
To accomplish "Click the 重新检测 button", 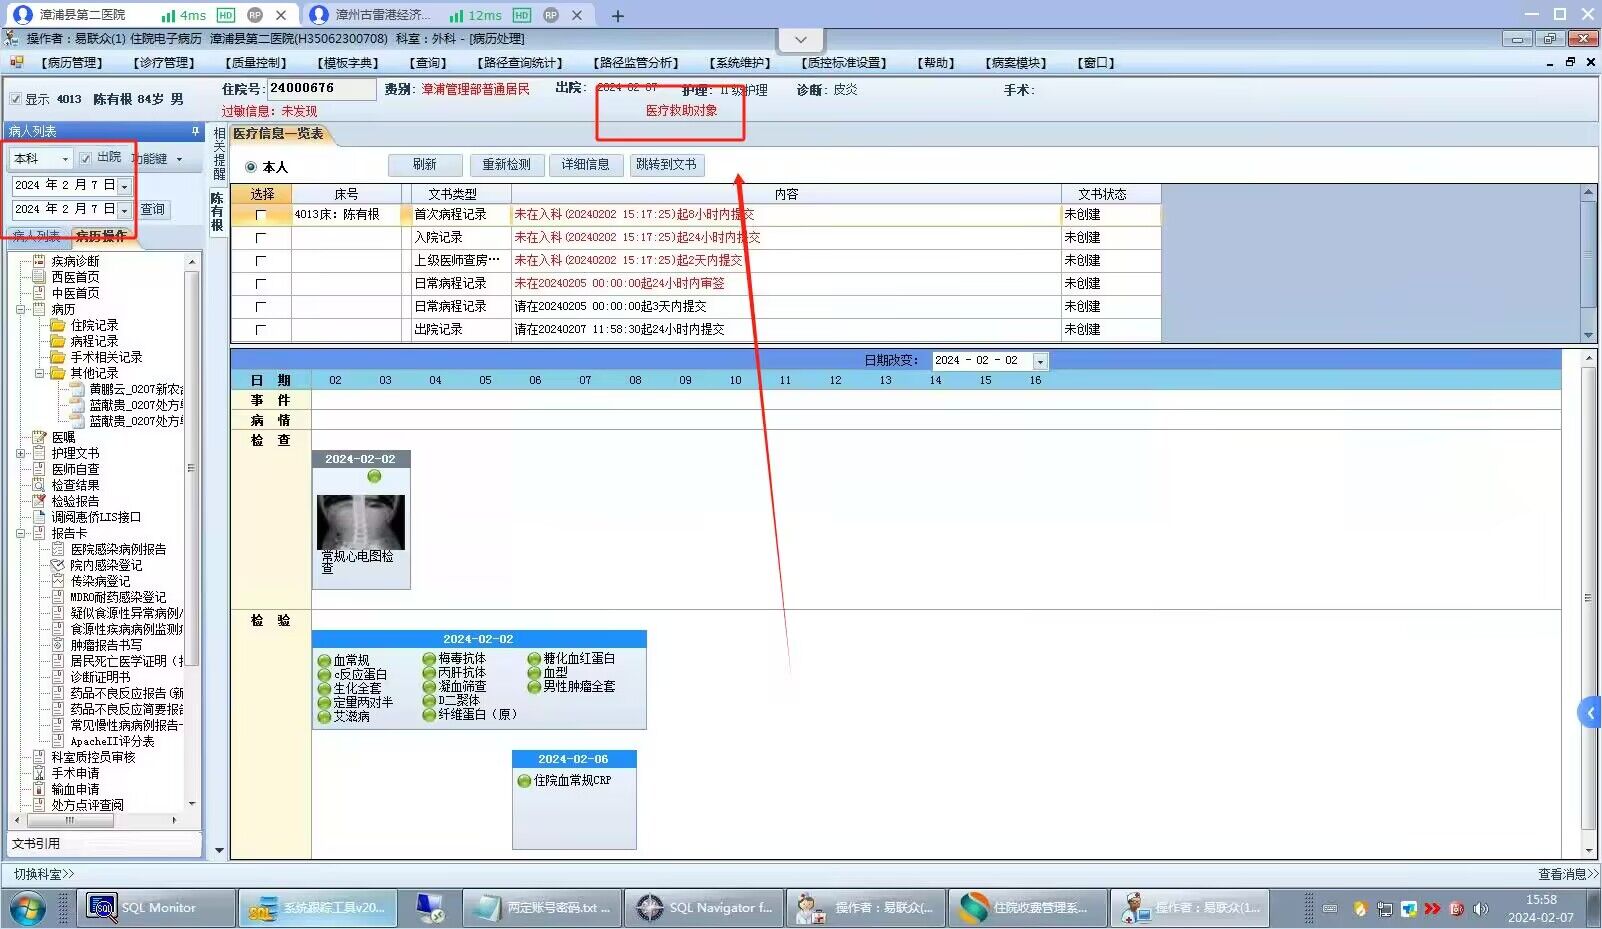I will [x=507, y=165].
